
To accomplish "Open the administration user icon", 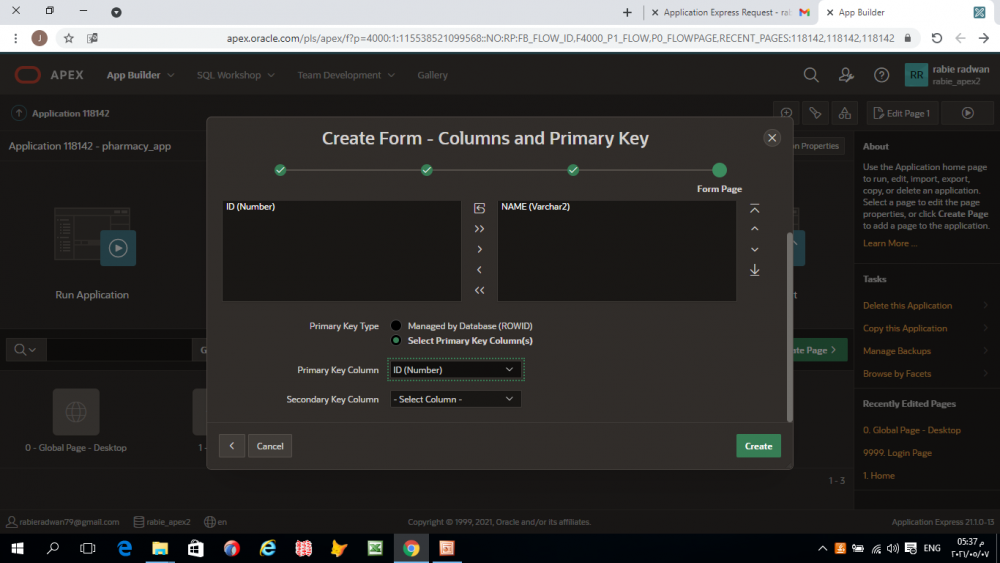I will point(846,75).
